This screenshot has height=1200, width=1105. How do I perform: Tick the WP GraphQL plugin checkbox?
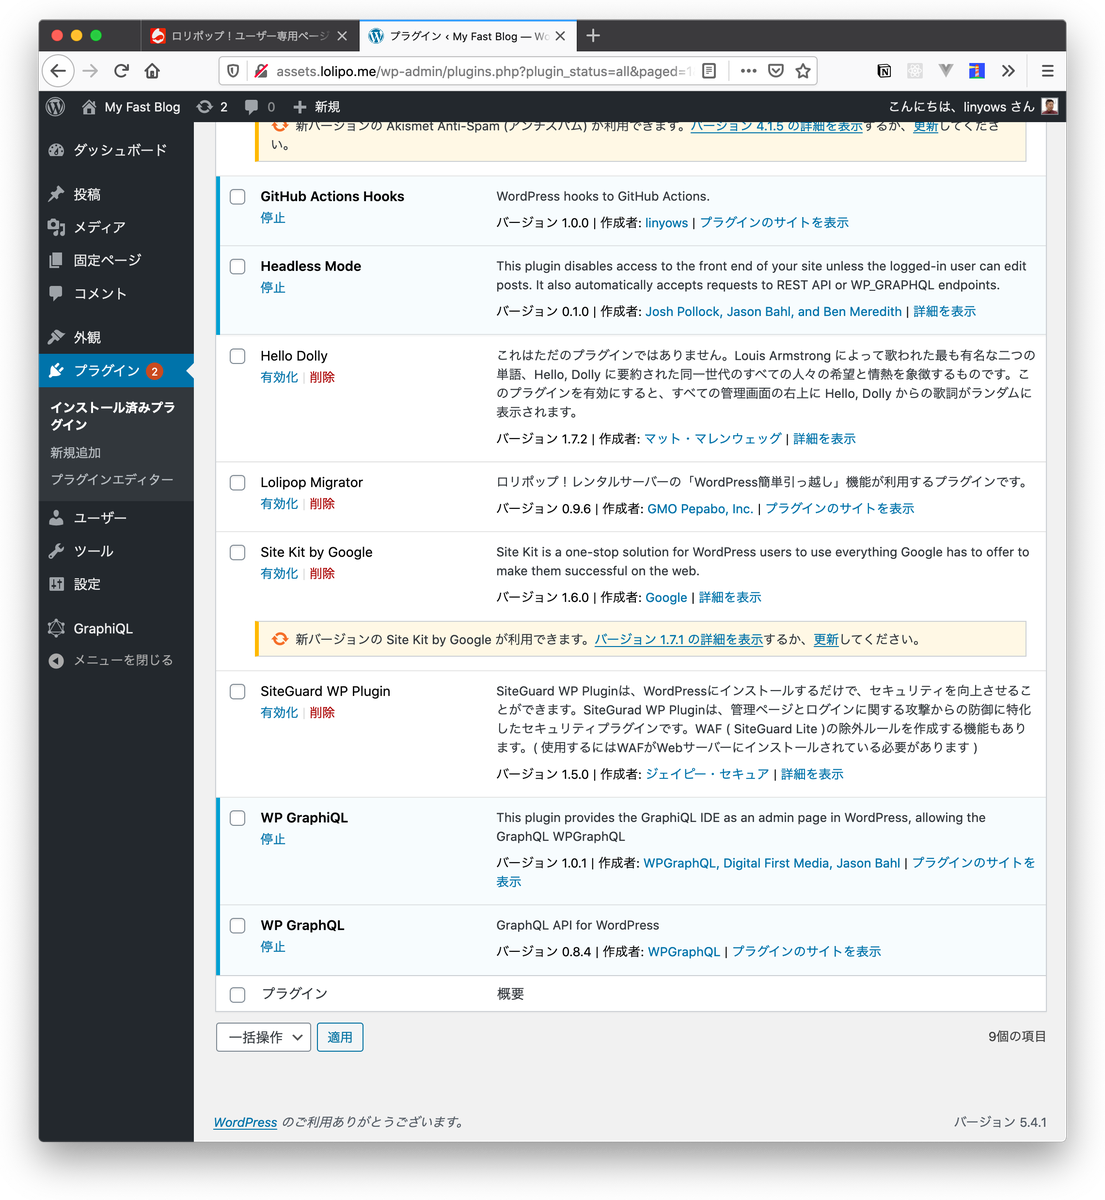[x=238, y=926]
